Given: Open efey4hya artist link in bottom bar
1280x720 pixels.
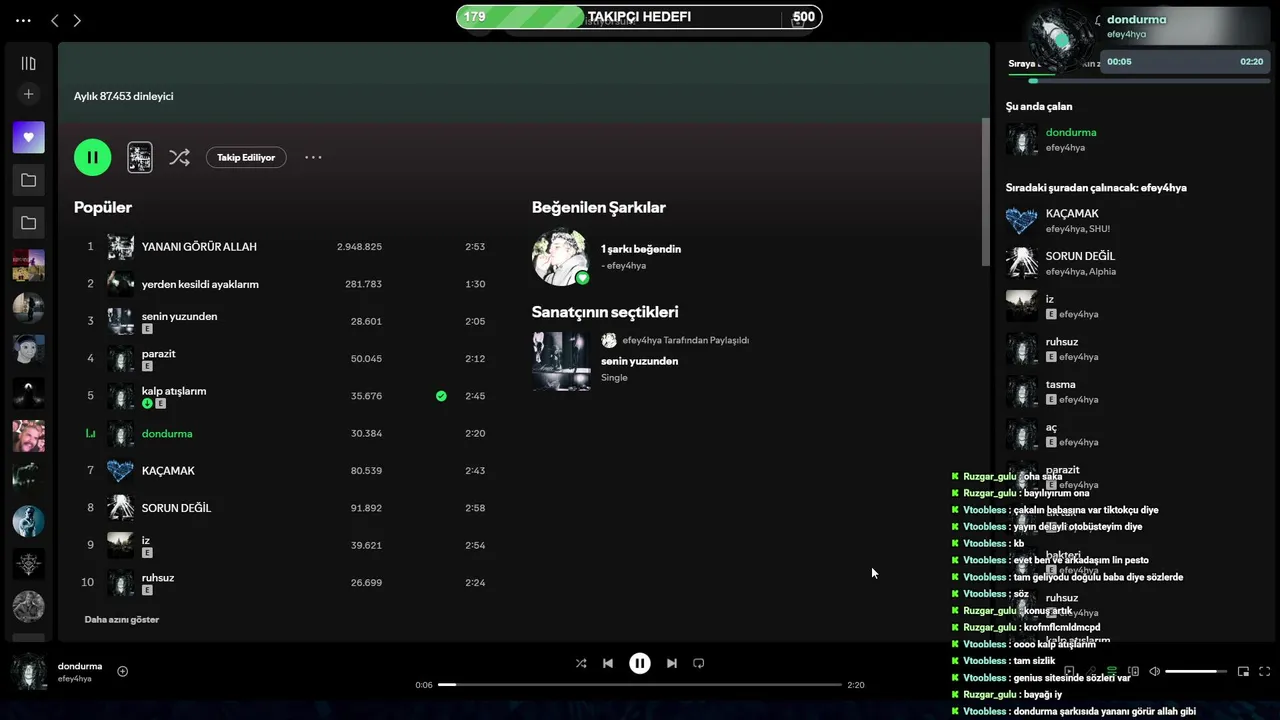Looking at the screenshot, I should [75, 679].
